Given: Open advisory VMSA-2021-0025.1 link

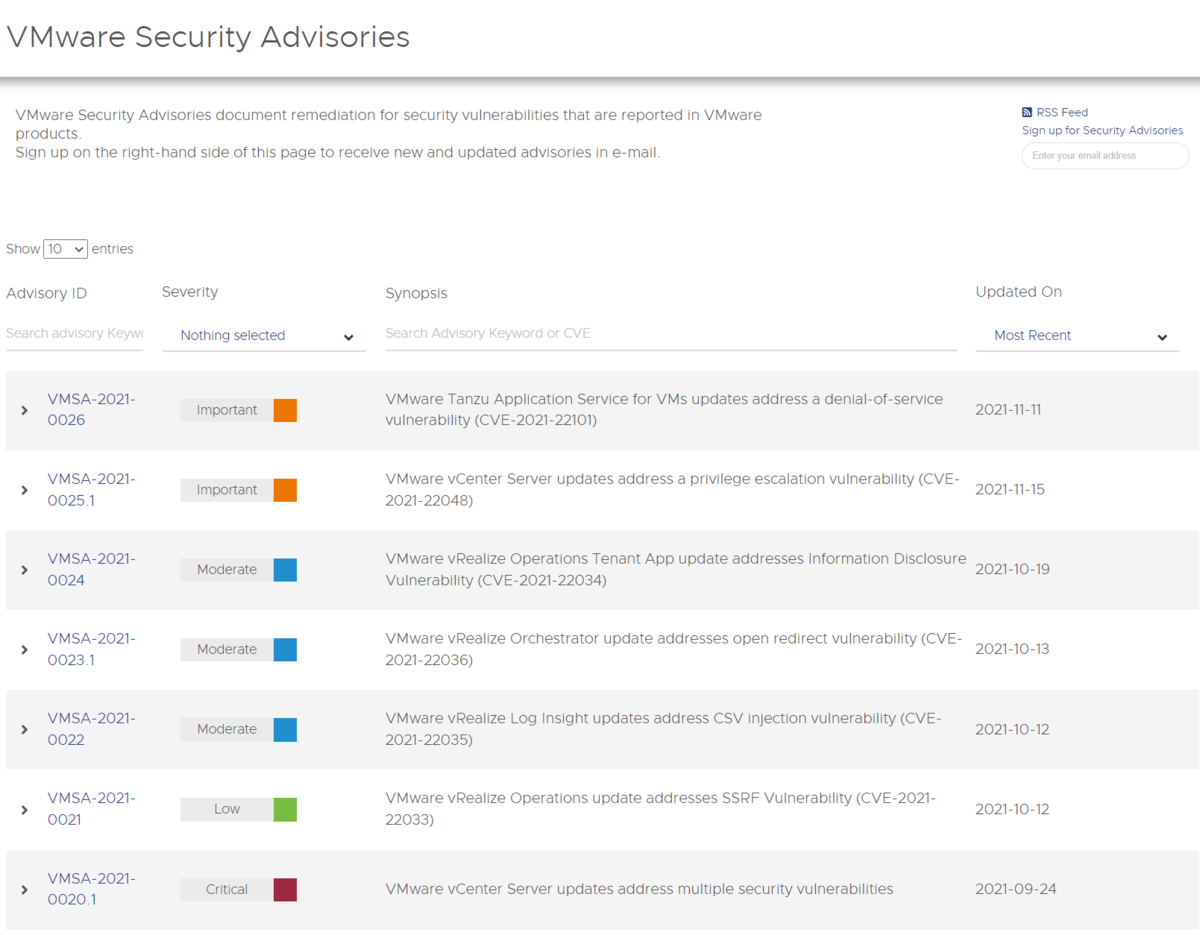Looking at the screenshot, I should [x=91, y=489].
